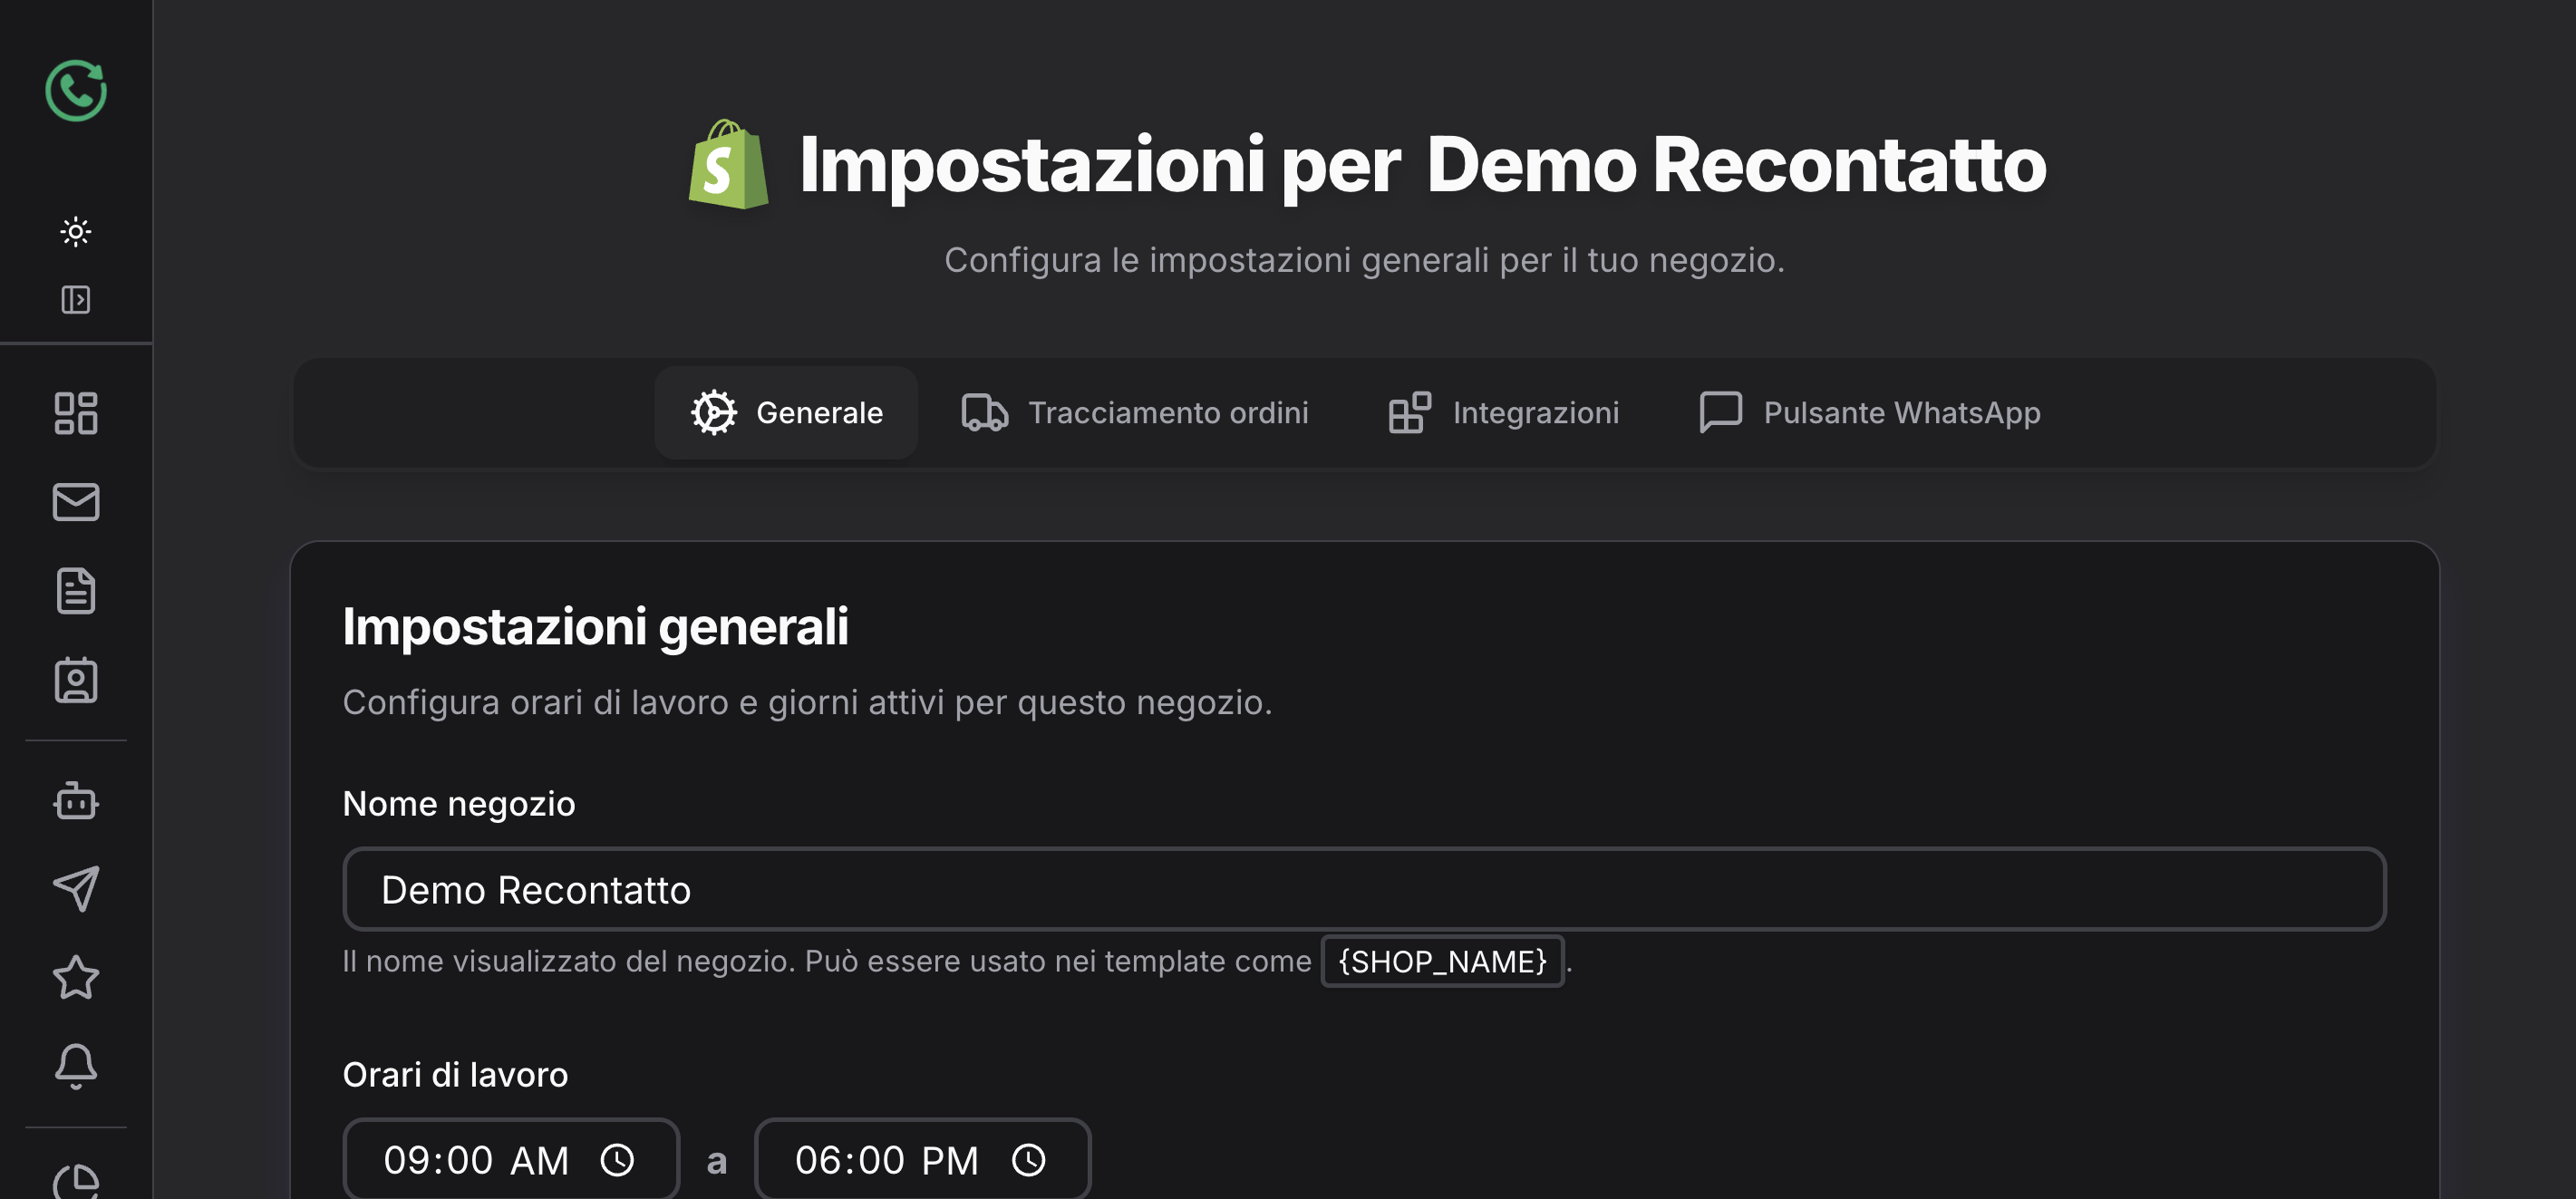Switch to Tracciamento ordini tab
The height and width of the screenshot is (1199, 2576).
(x=1135, y=413)
